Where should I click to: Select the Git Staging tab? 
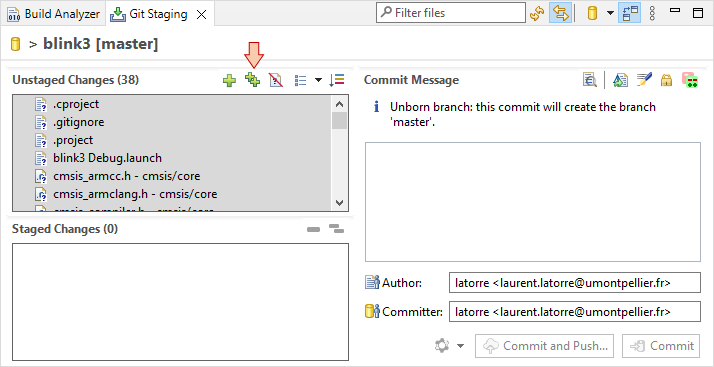coord(159,14)
